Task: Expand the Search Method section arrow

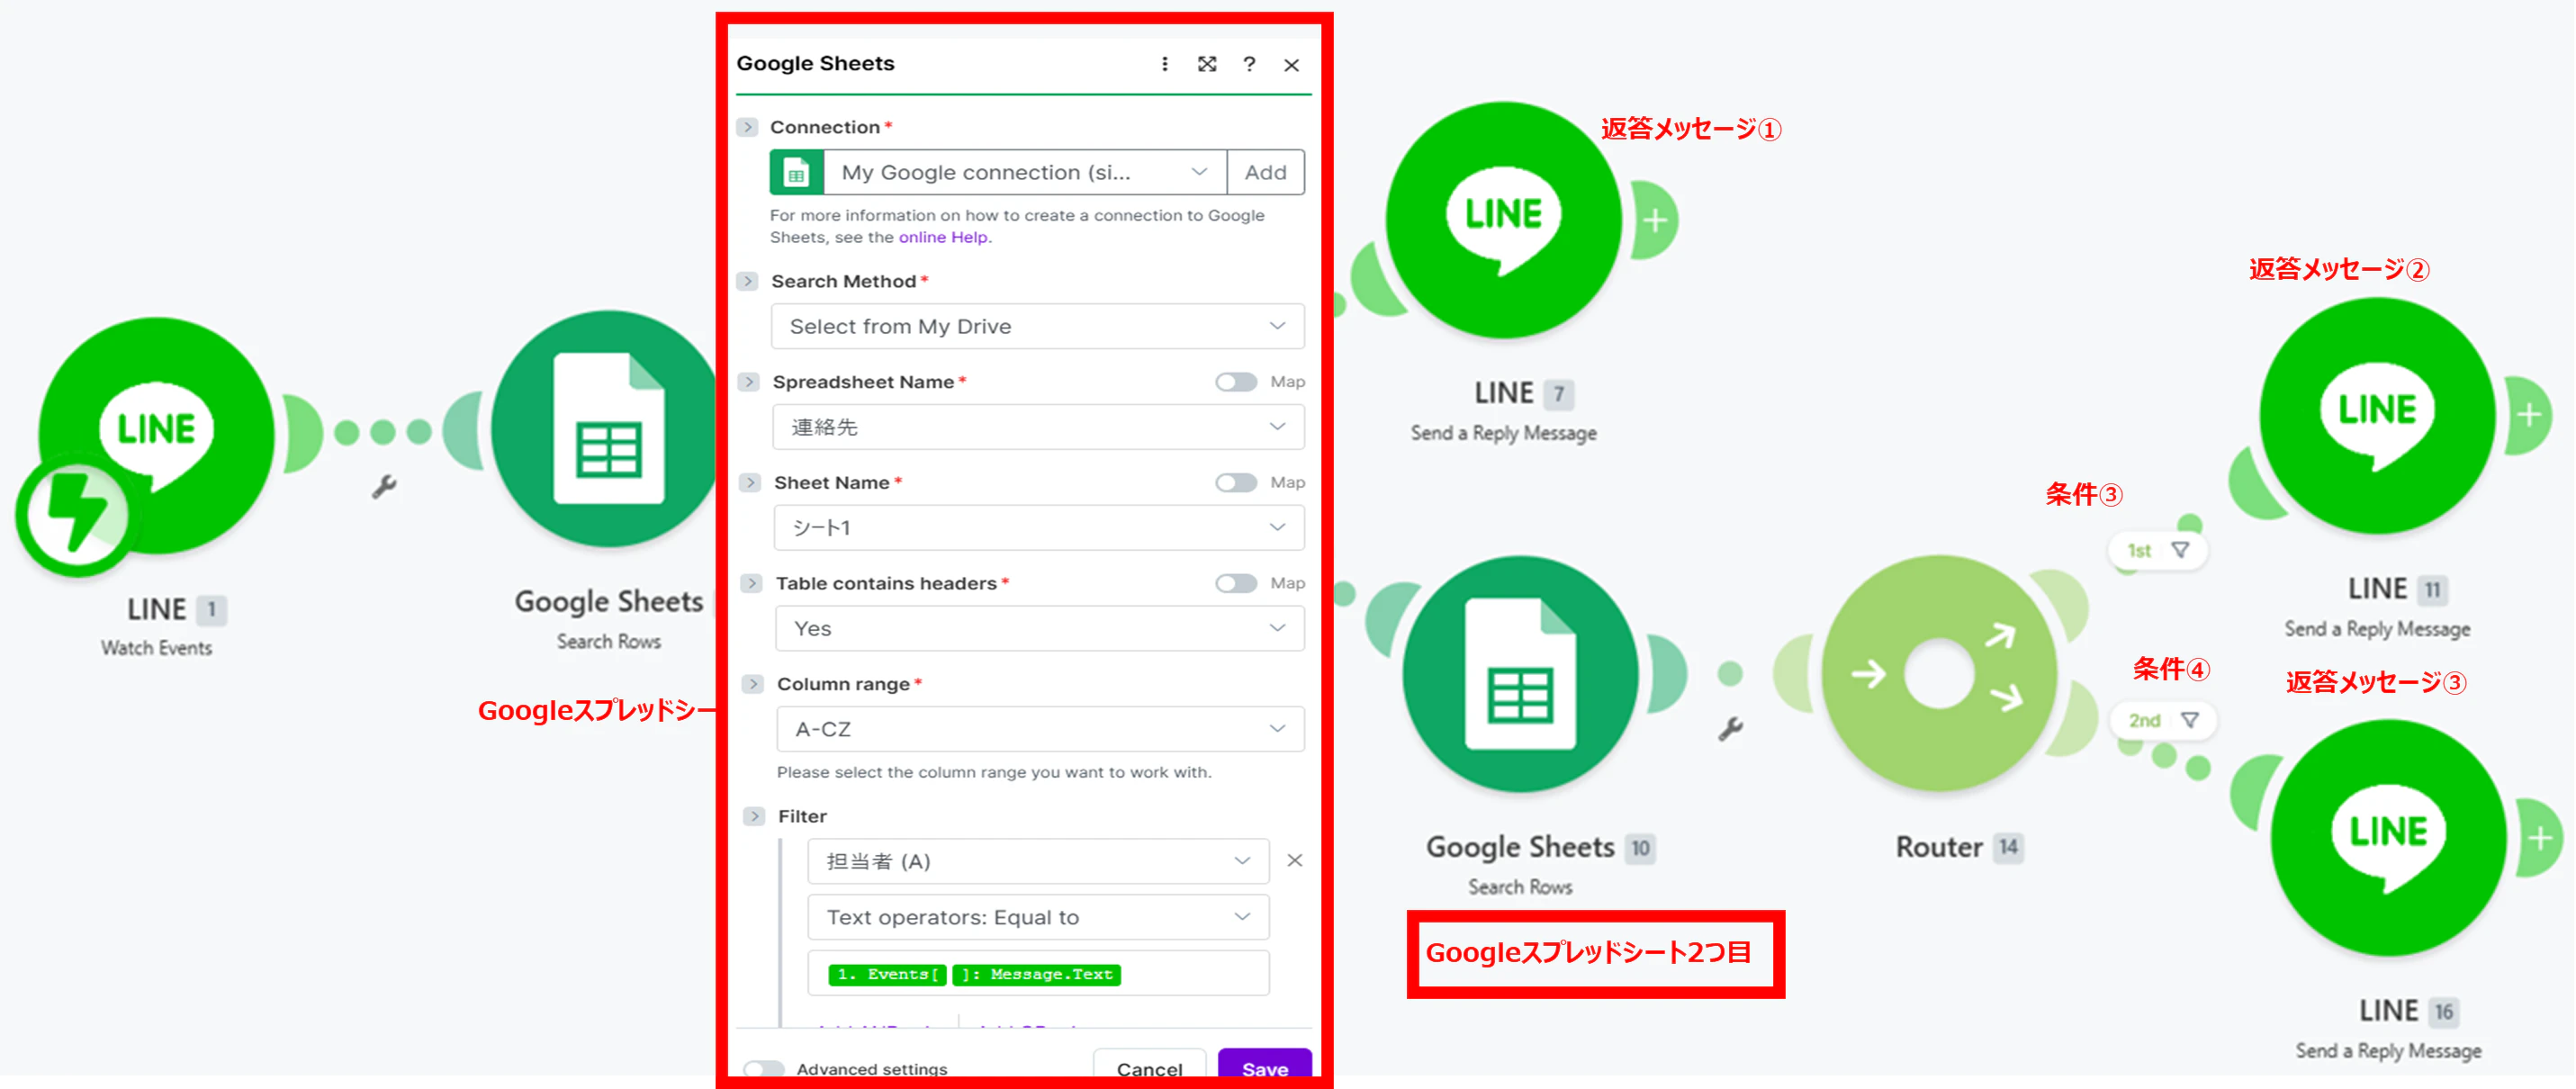Action: 748,281
